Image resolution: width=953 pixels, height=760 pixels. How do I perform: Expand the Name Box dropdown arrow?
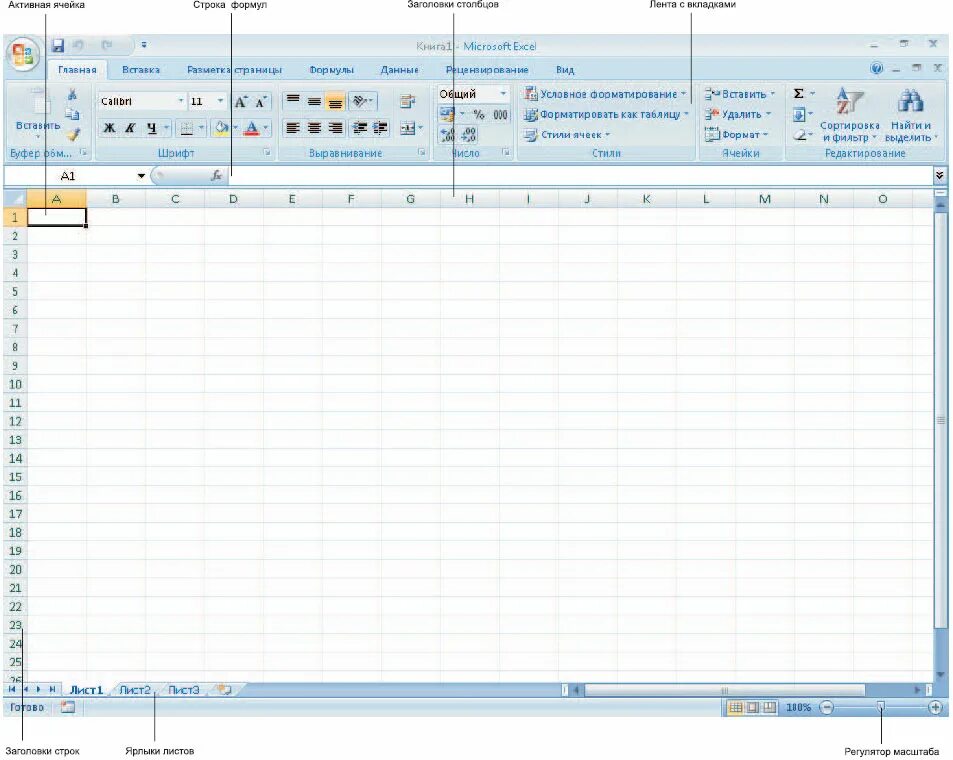[x=141, y=176]
